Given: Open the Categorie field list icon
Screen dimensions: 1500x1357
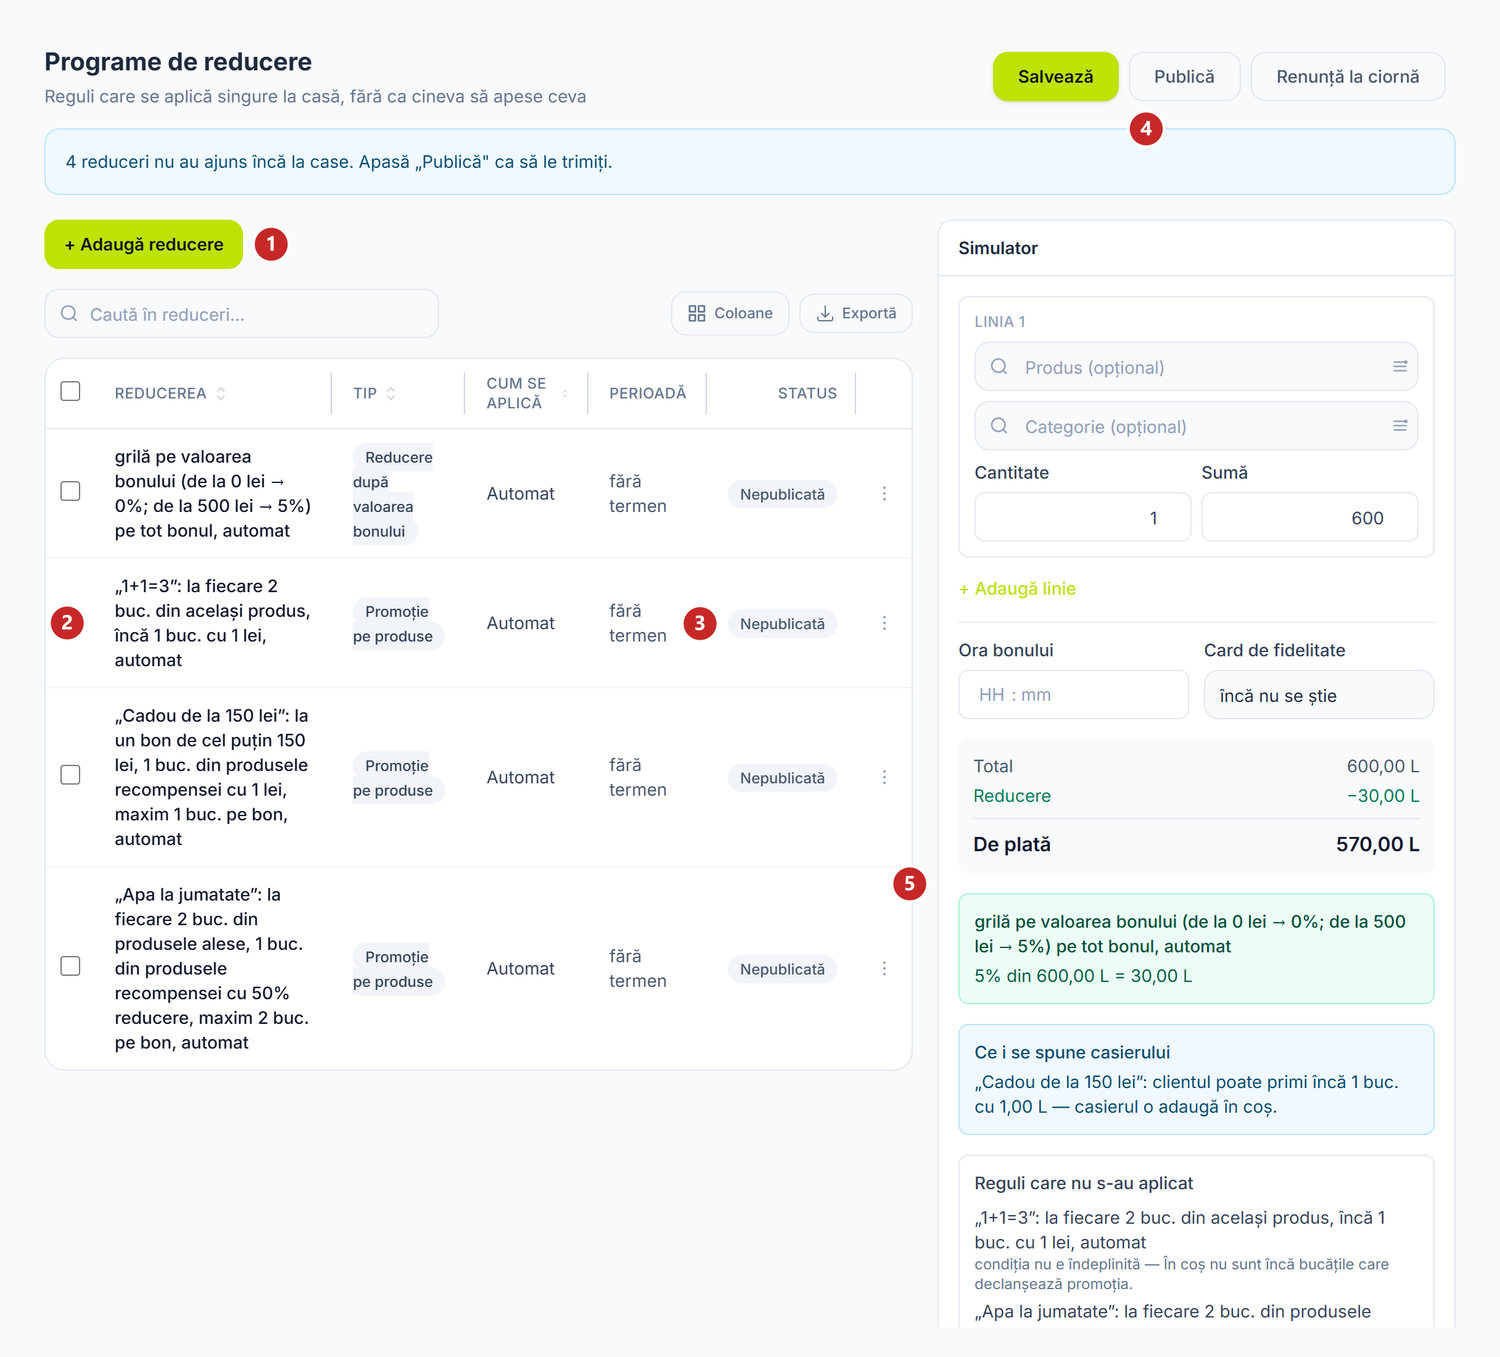Looking at the screenshot, I should coord(1400,426).
